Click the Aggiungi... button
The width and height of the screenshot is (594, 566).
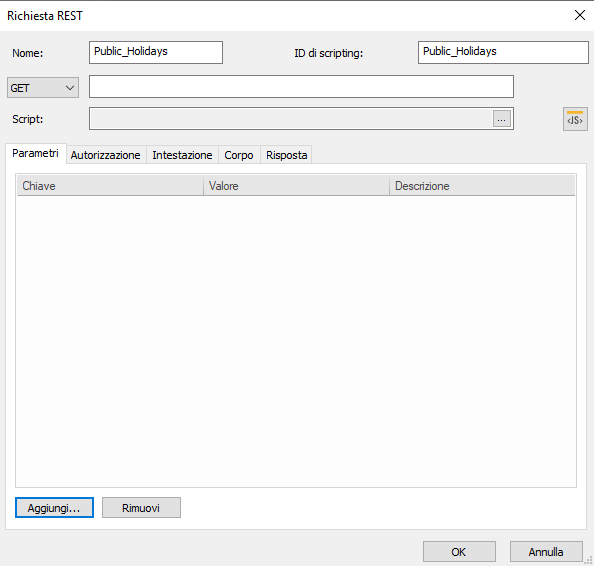pos(54,508)
